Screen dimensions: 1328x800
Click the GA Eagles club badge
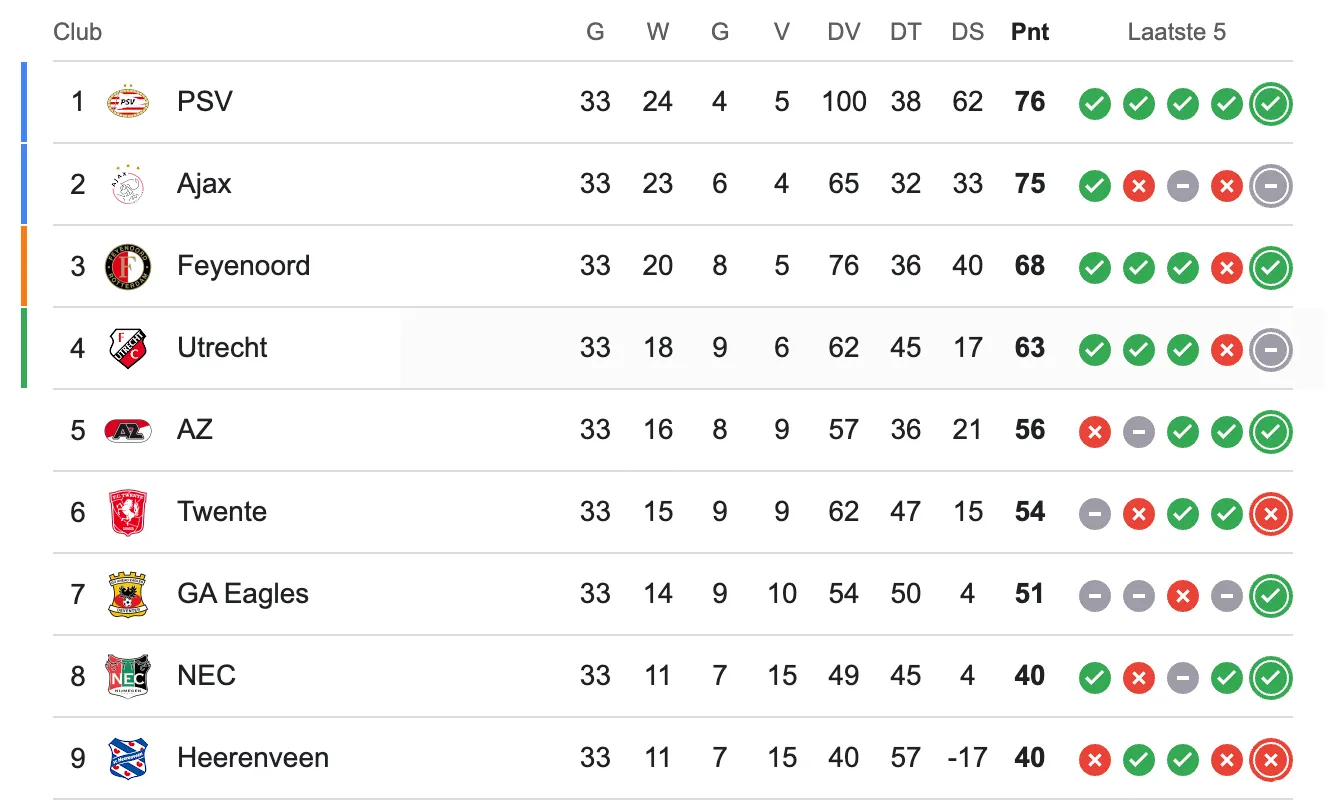(x=127, y=594)
